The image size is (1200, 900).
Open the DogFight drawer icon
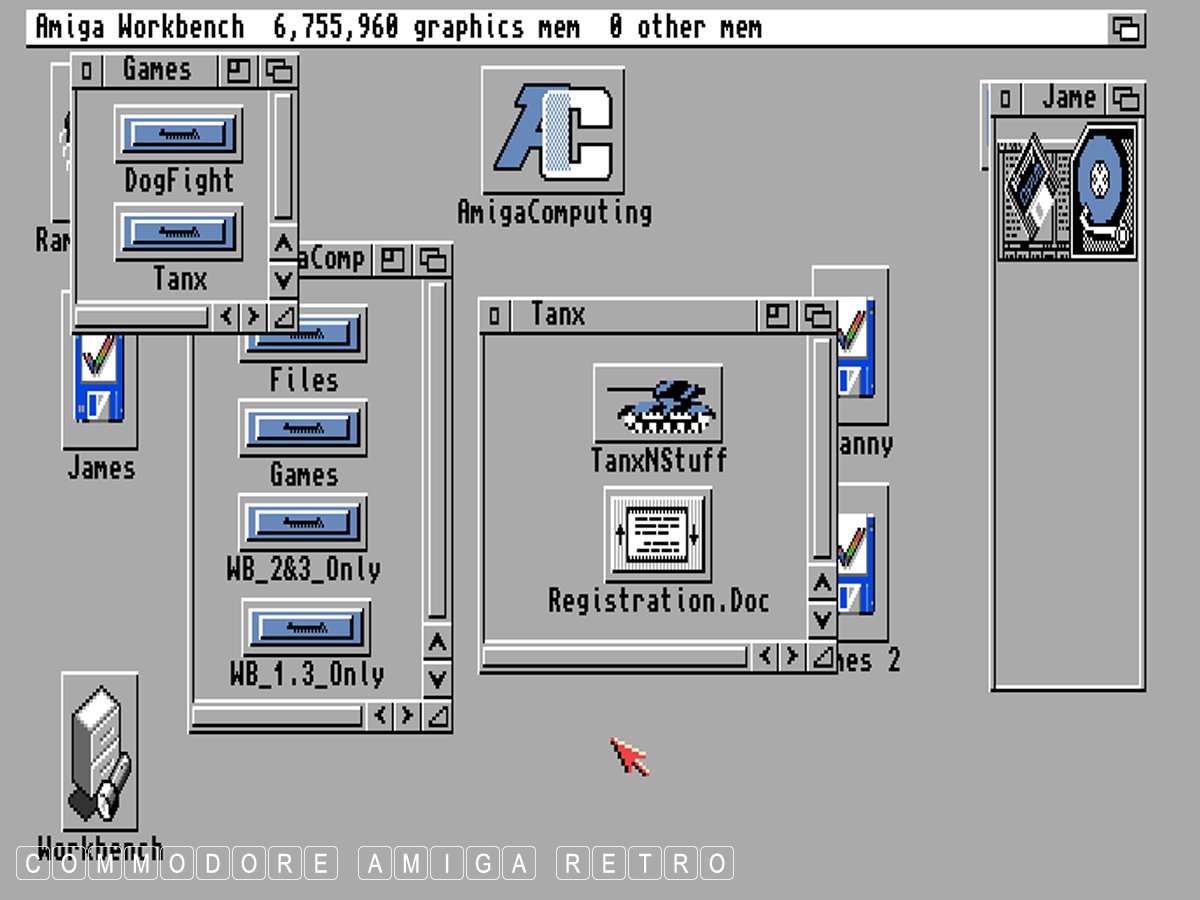coord(179,135)
